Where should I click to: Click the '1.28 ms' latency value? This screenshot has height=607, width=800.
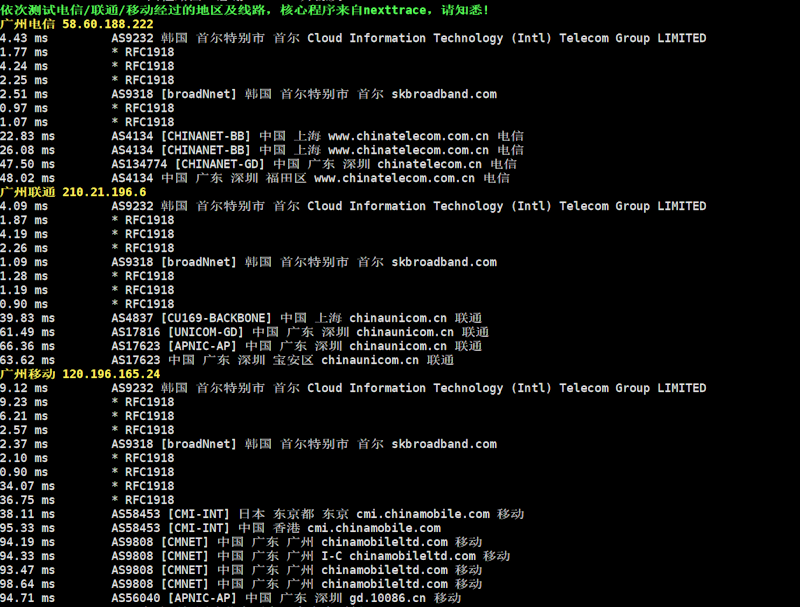(24, 276)
